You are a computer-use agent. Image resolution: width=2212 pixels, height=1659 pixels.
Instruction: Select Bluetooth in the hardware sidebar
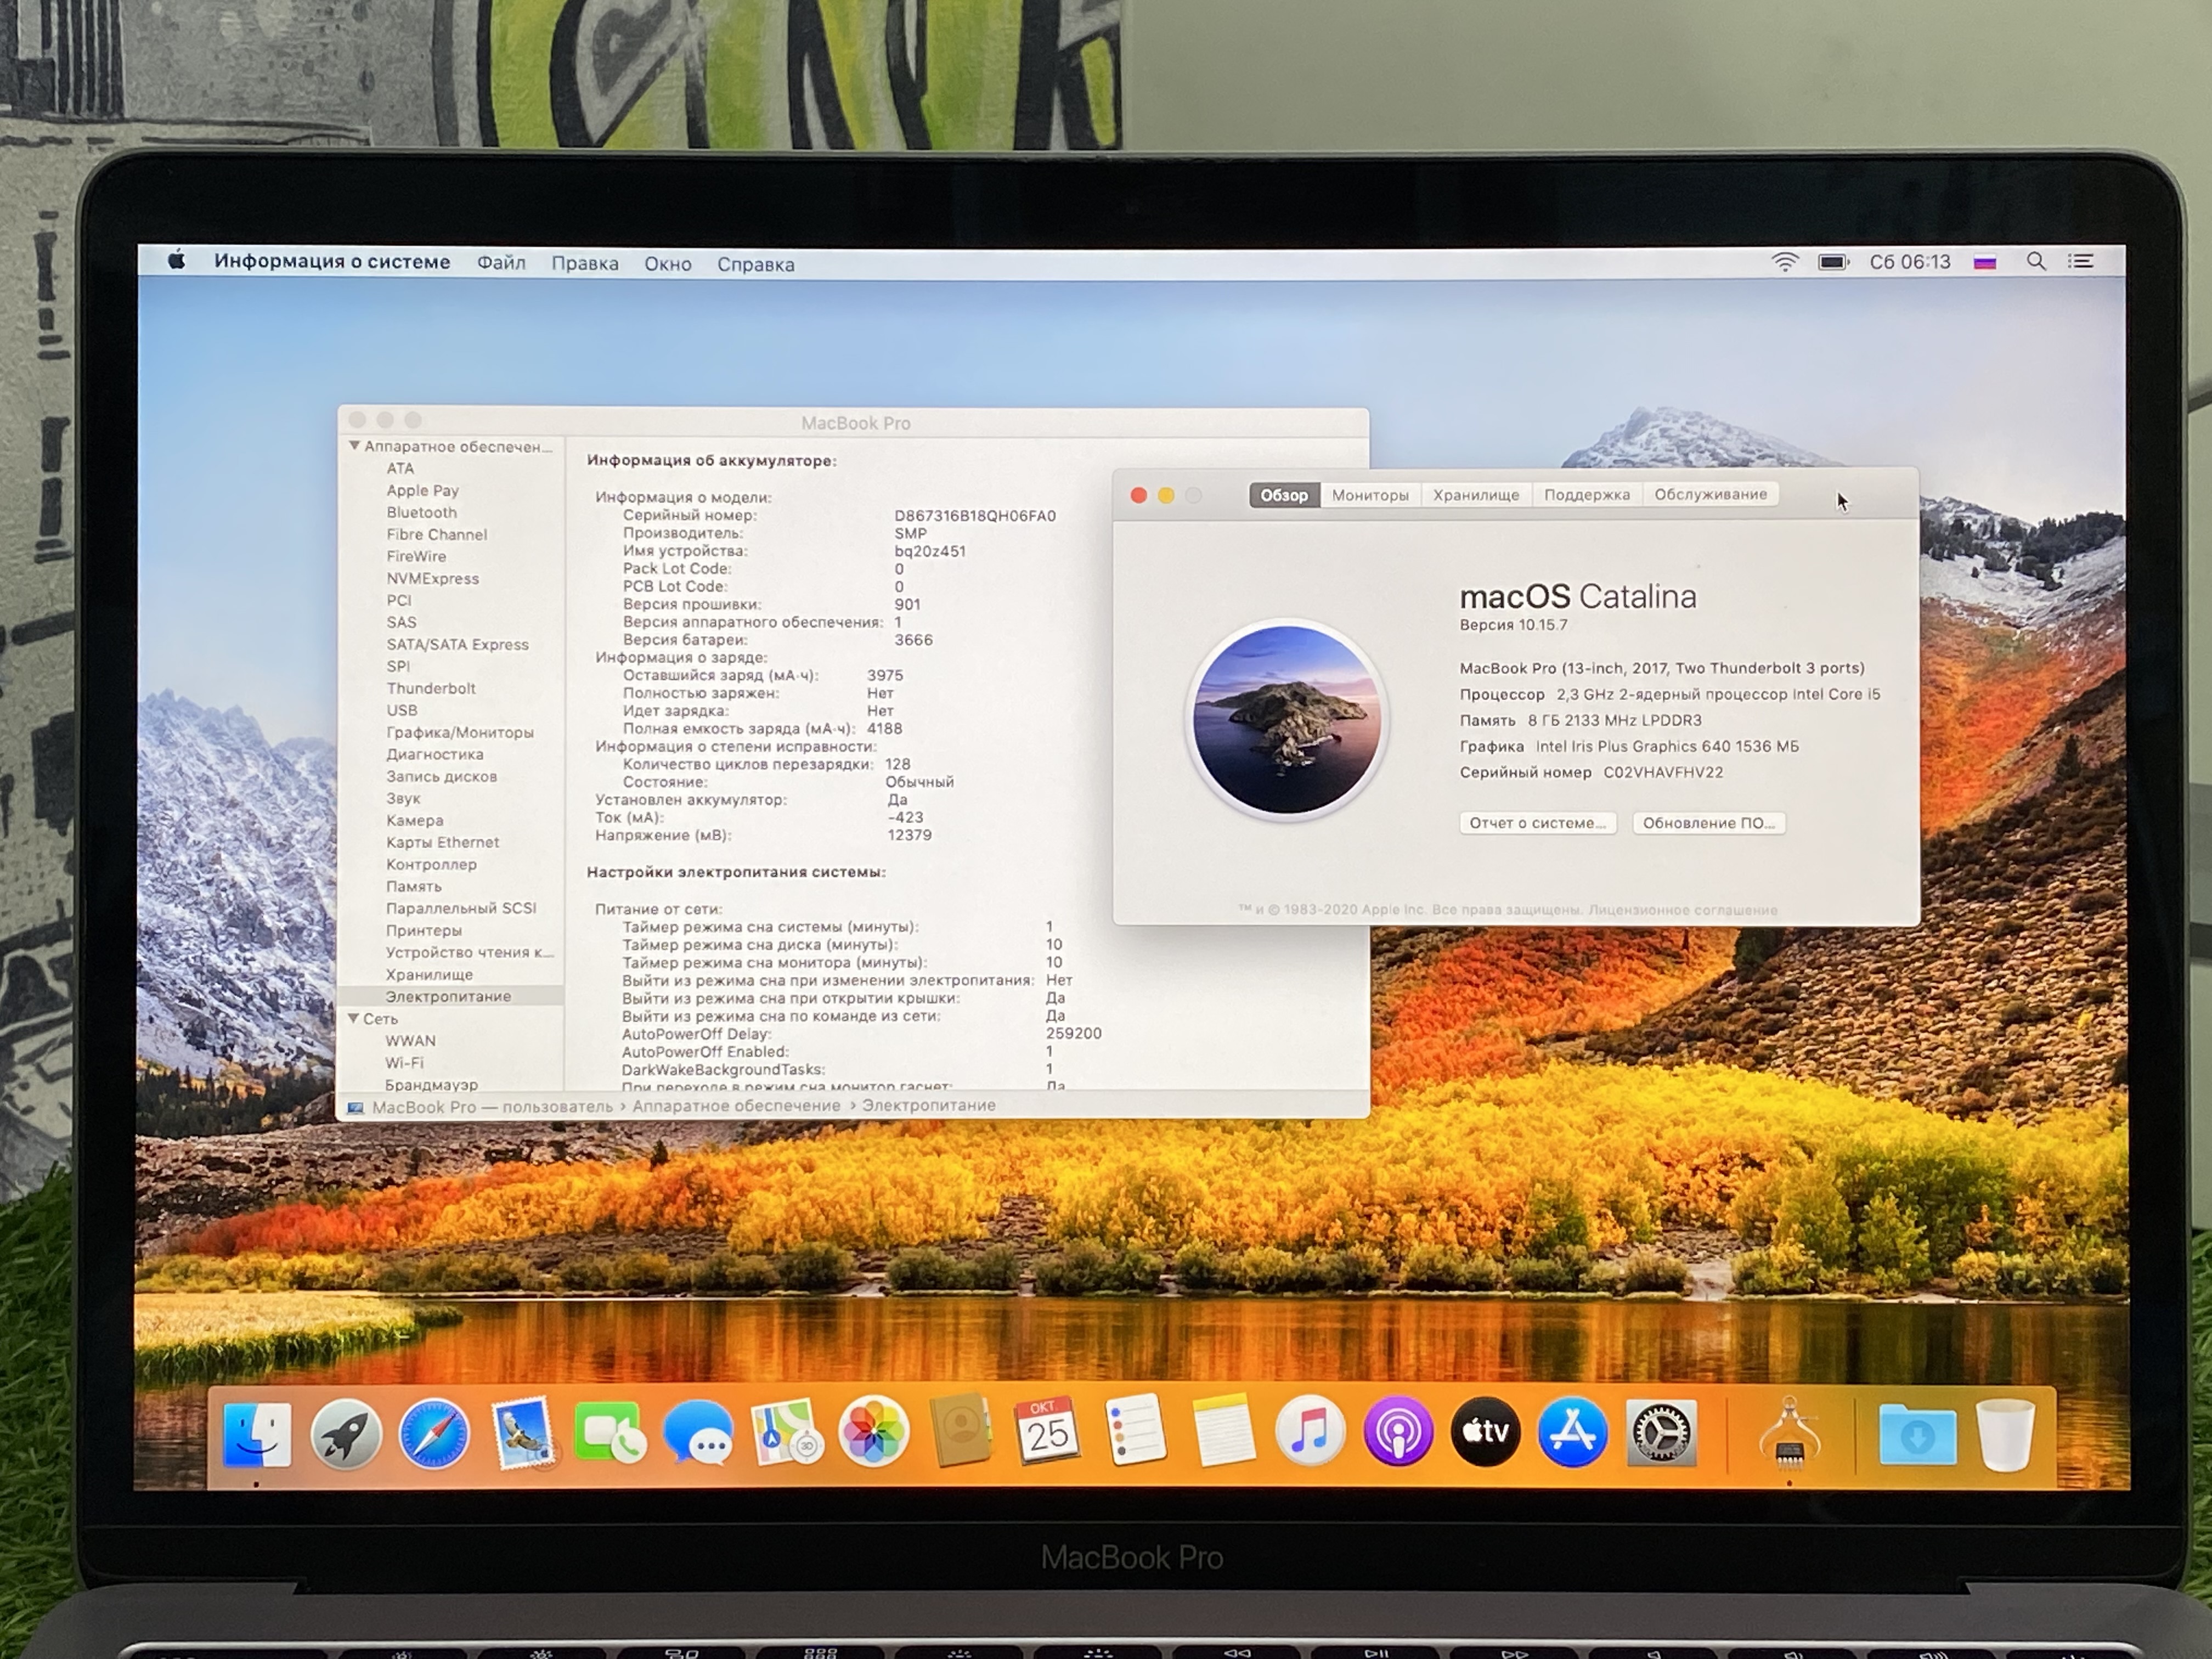tap(421, 512)
